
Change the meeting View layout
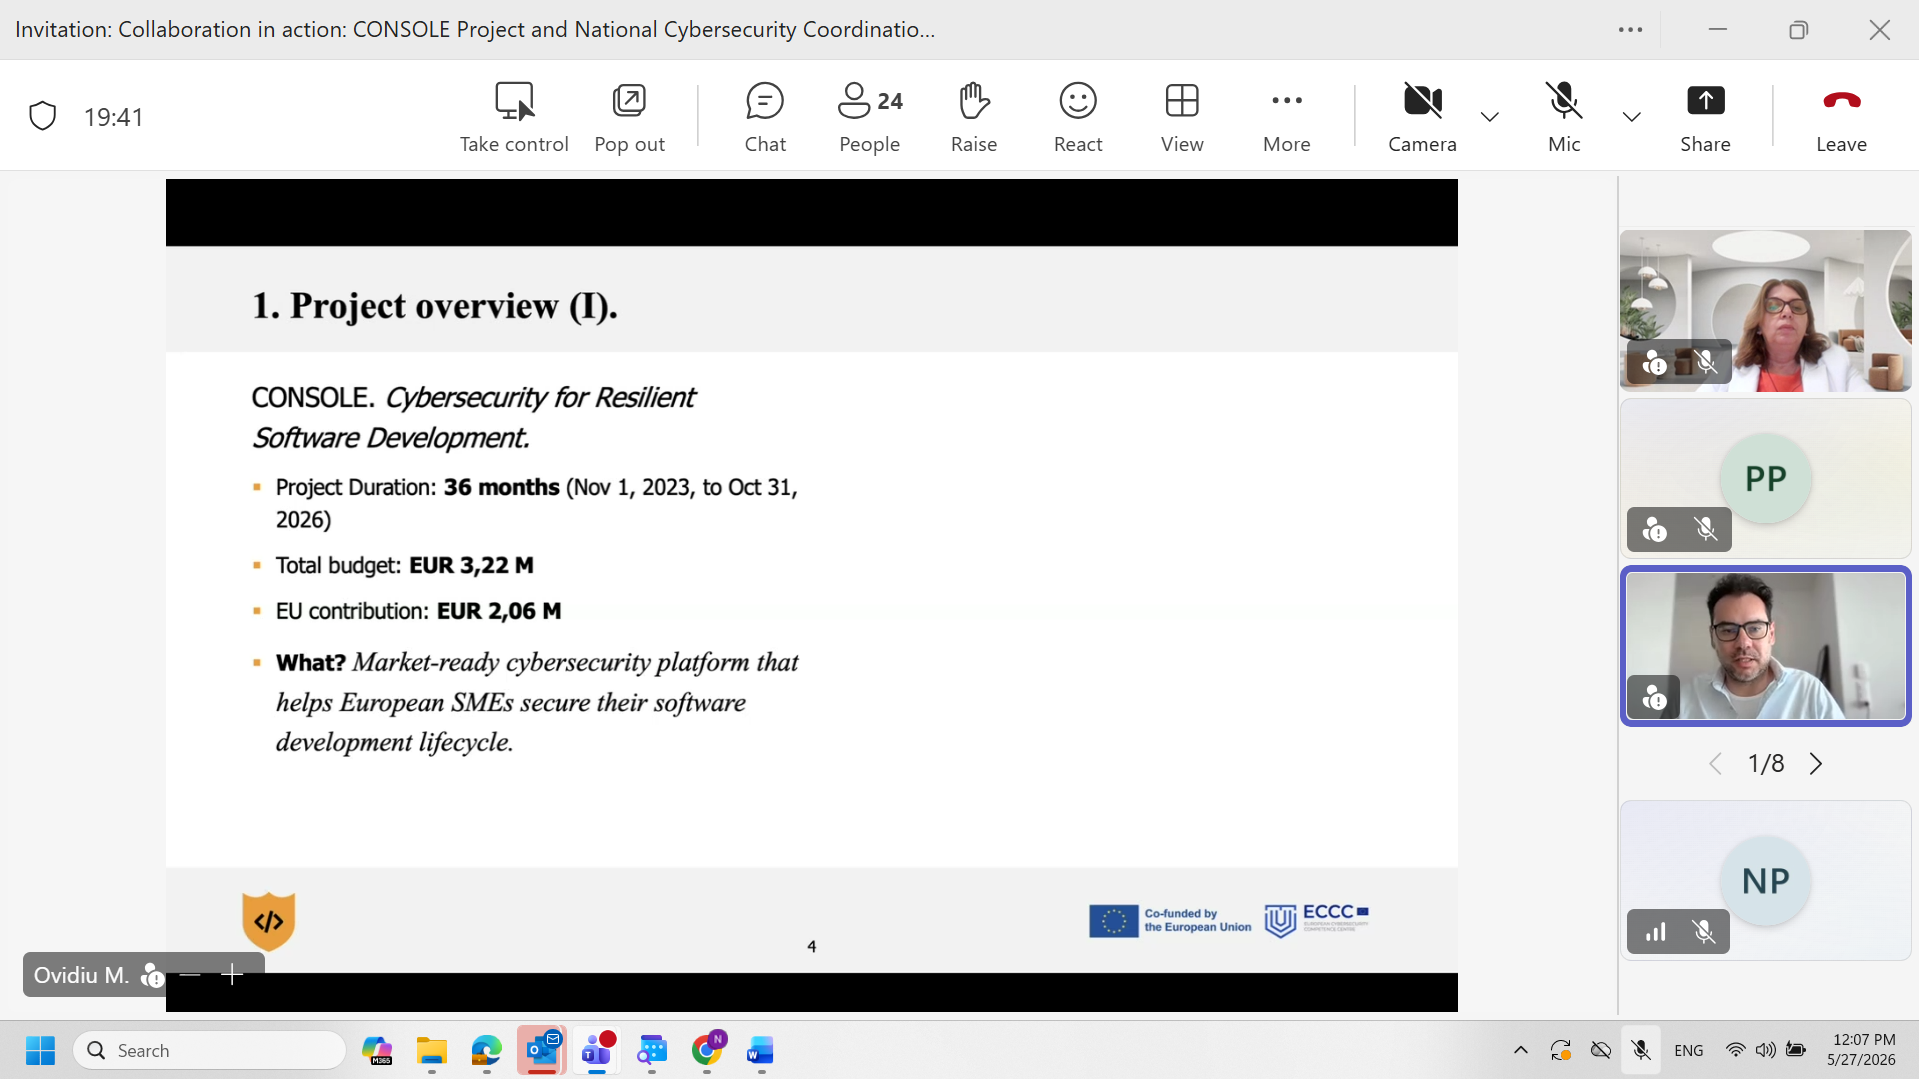click(1182, 117)
